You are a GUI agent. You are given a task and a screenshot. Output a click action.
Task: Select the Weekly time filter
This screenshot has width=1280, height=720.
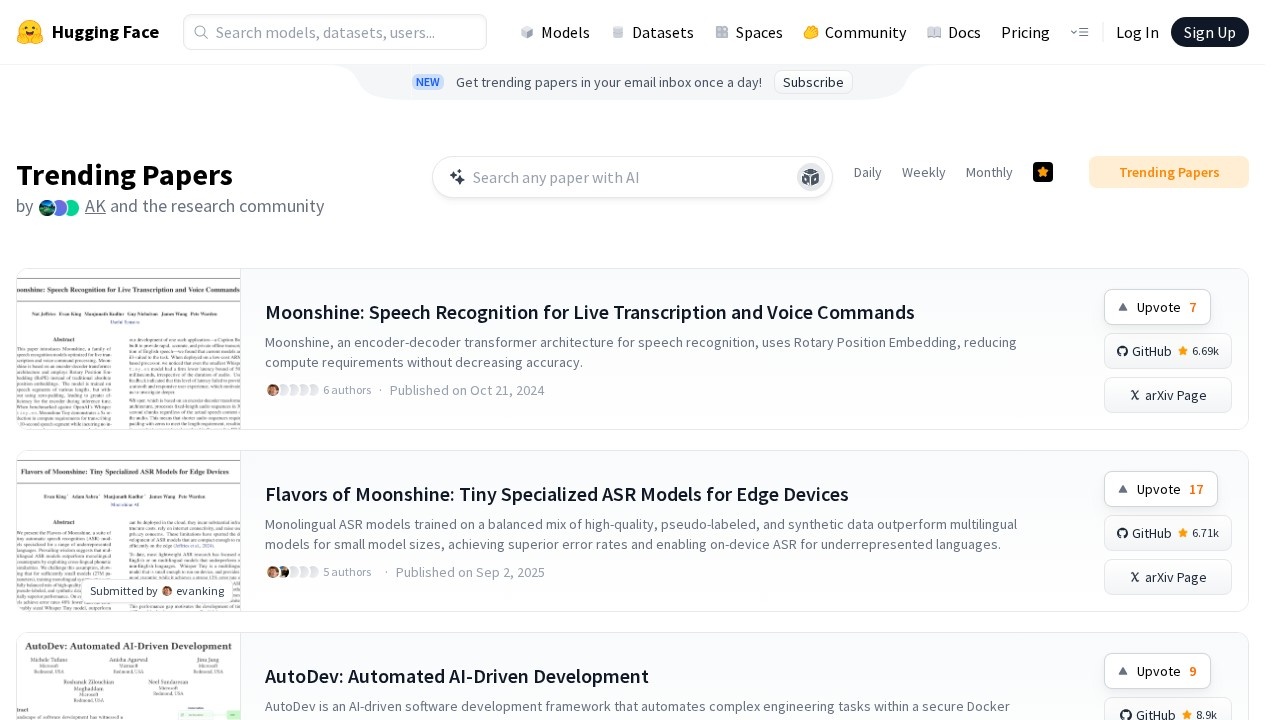[x=923, y=172]
